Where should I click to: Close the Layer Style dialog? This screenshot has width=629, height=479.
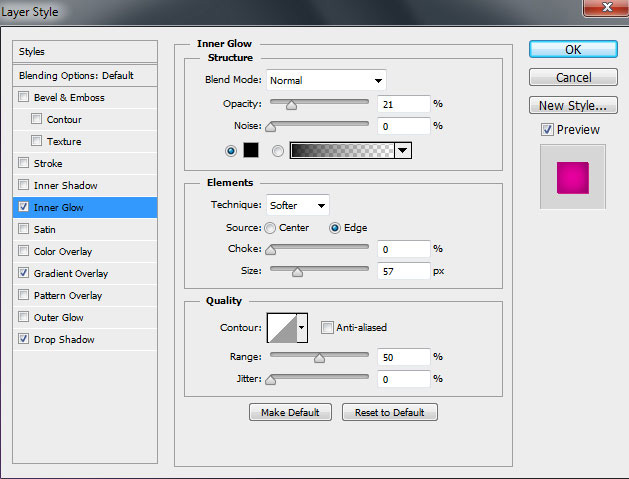(x=602, y=11)
